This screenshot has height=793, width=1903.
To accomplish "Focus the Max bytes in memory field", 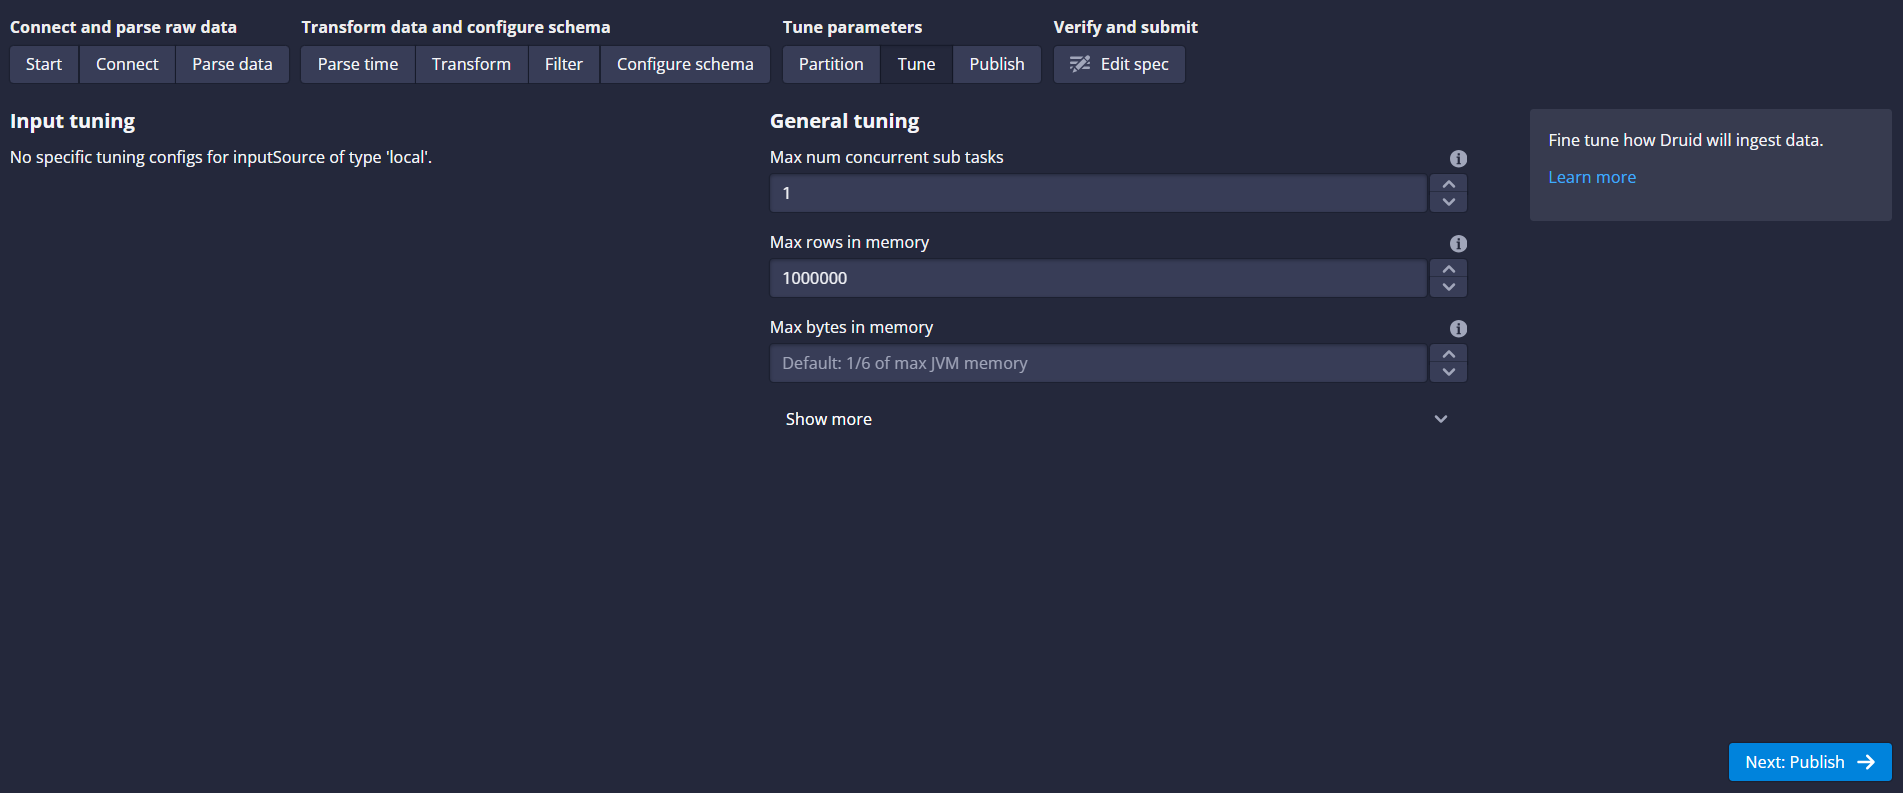I will (1097, 363).
